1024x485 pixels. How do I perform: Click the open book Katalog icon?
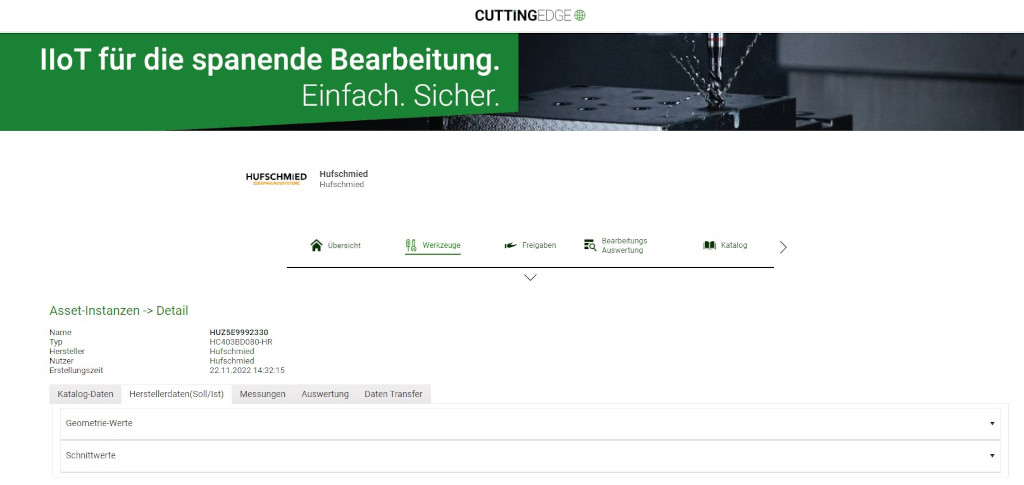(709, 245)
